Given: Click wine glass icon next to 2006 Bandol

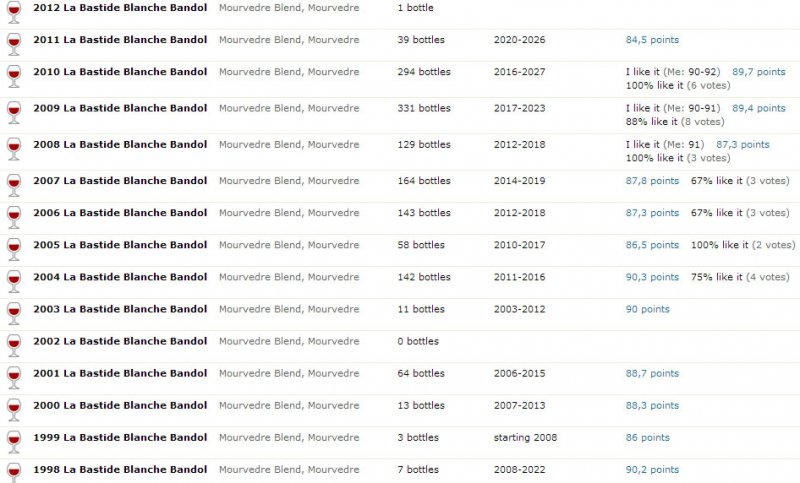Looking at the screenshot, I should (14, 217).
